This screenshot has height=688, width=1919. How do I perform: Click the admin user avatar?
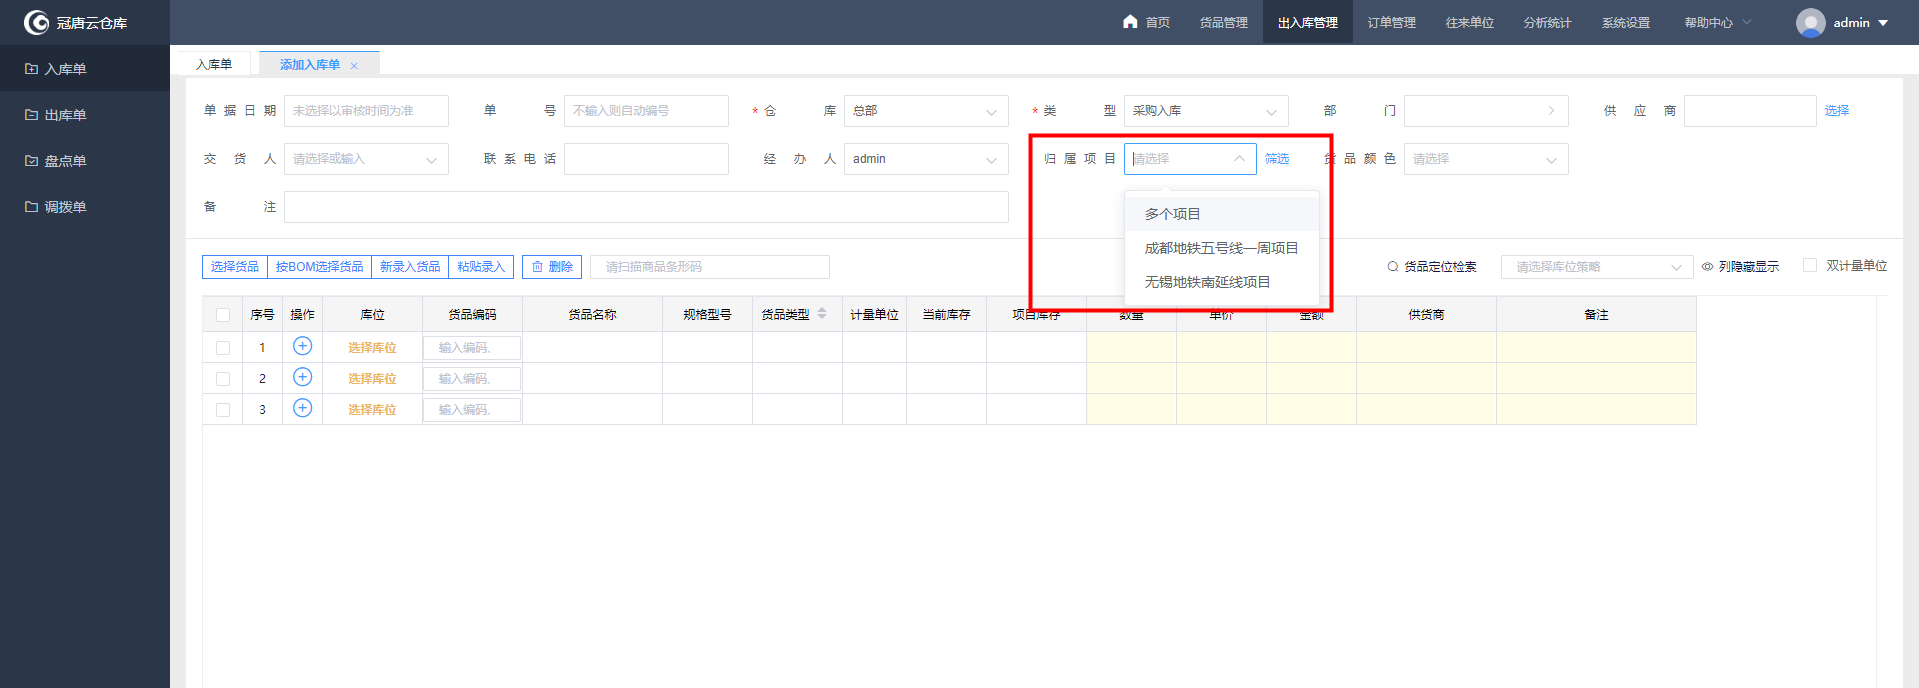(1810, 22)
